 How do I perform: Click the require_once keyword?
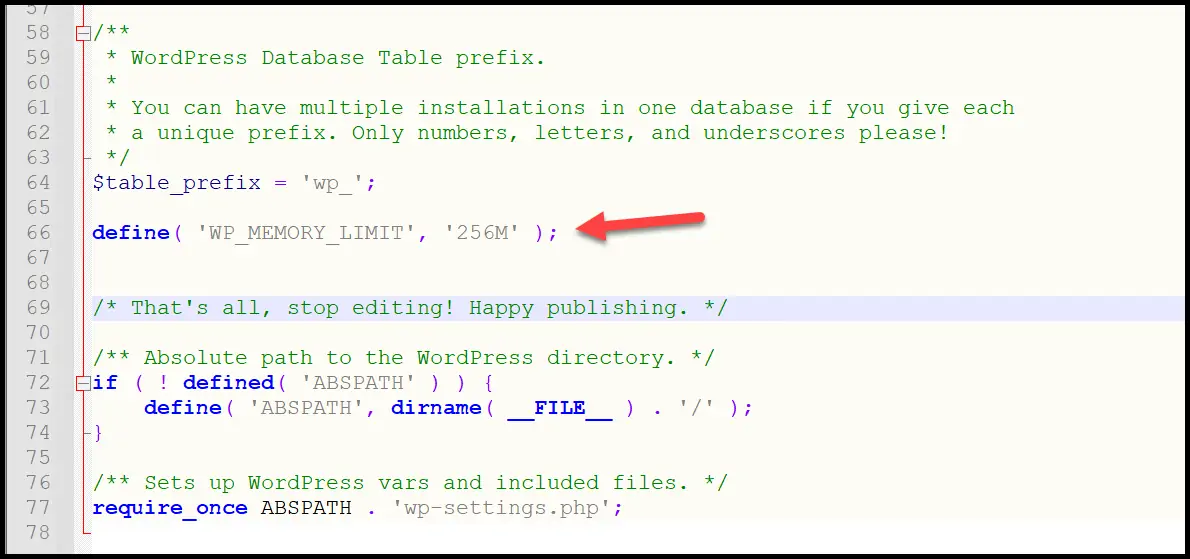169,508
